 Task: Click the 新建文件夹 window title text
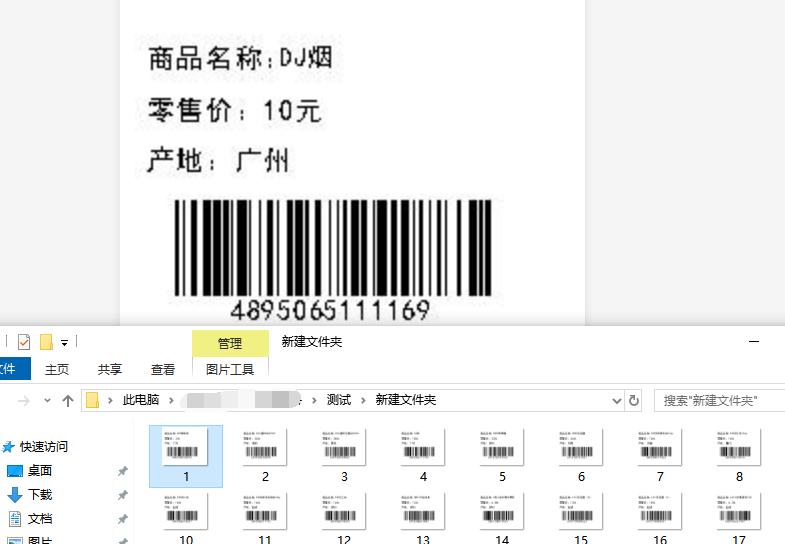(312, 342)
